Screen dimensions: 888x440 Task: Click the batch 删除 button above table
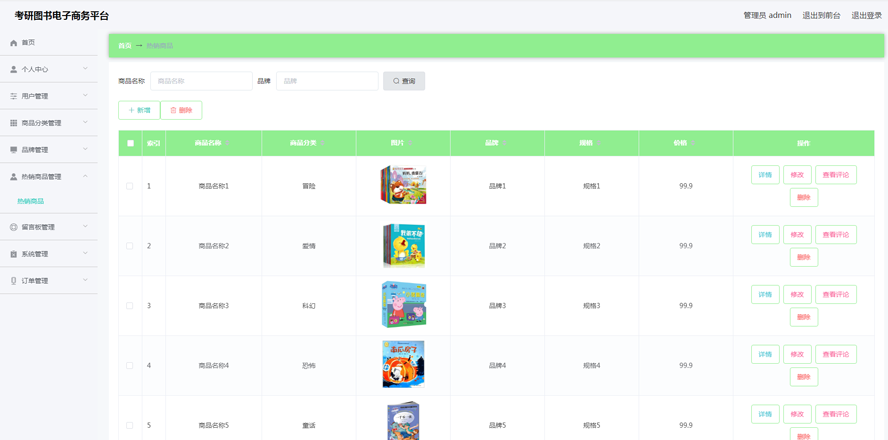(x=181, y=110)
